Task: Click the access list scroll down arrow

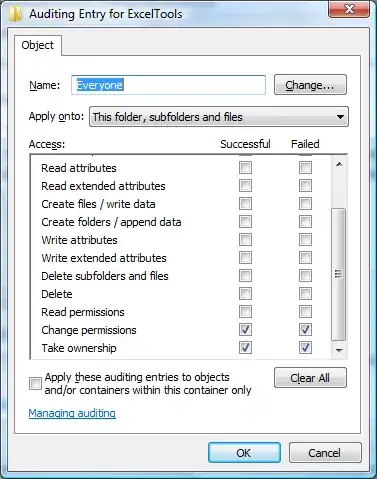Action: [339, 350]
